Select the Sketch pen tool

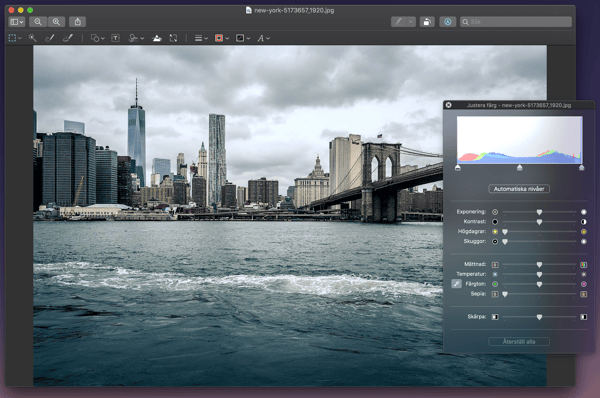pos(50,38)
